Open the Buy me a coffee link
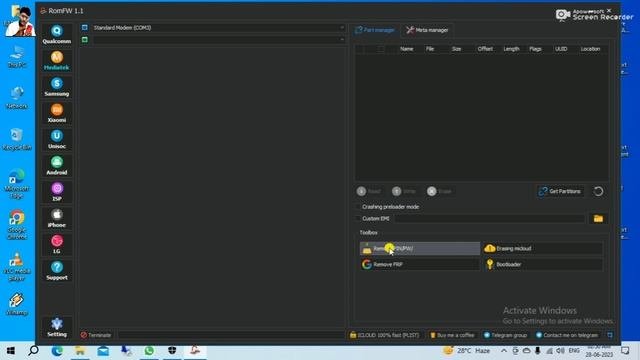 tap(452, 335)
